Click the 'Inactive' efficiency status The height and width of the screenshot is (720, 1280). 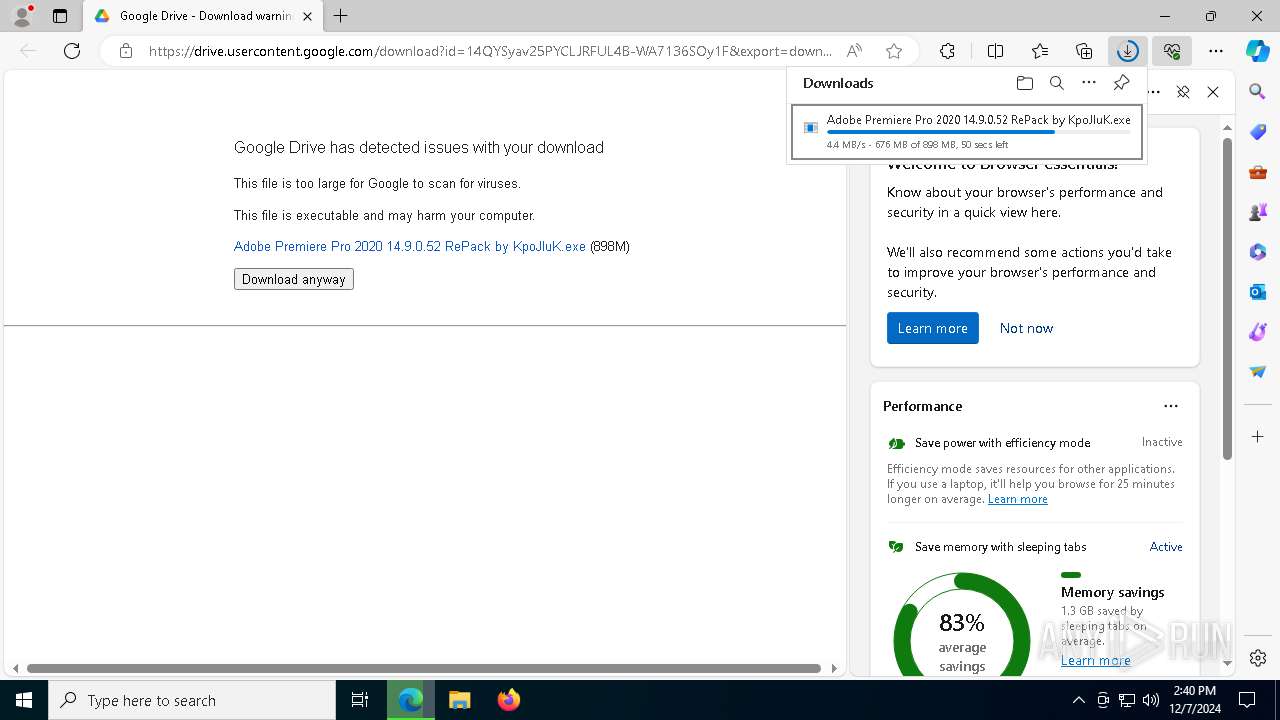(1162, 442)
